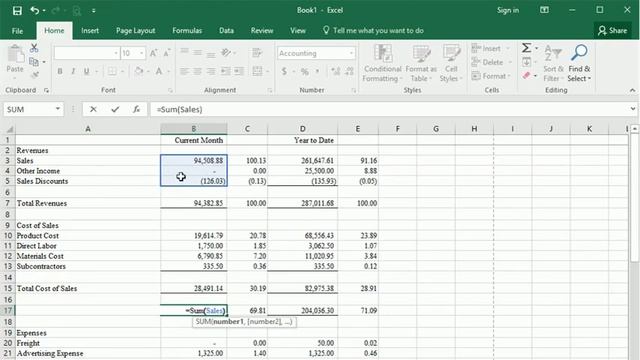Click Sign in
640x360 pixels.
click(x=508, y=10)
